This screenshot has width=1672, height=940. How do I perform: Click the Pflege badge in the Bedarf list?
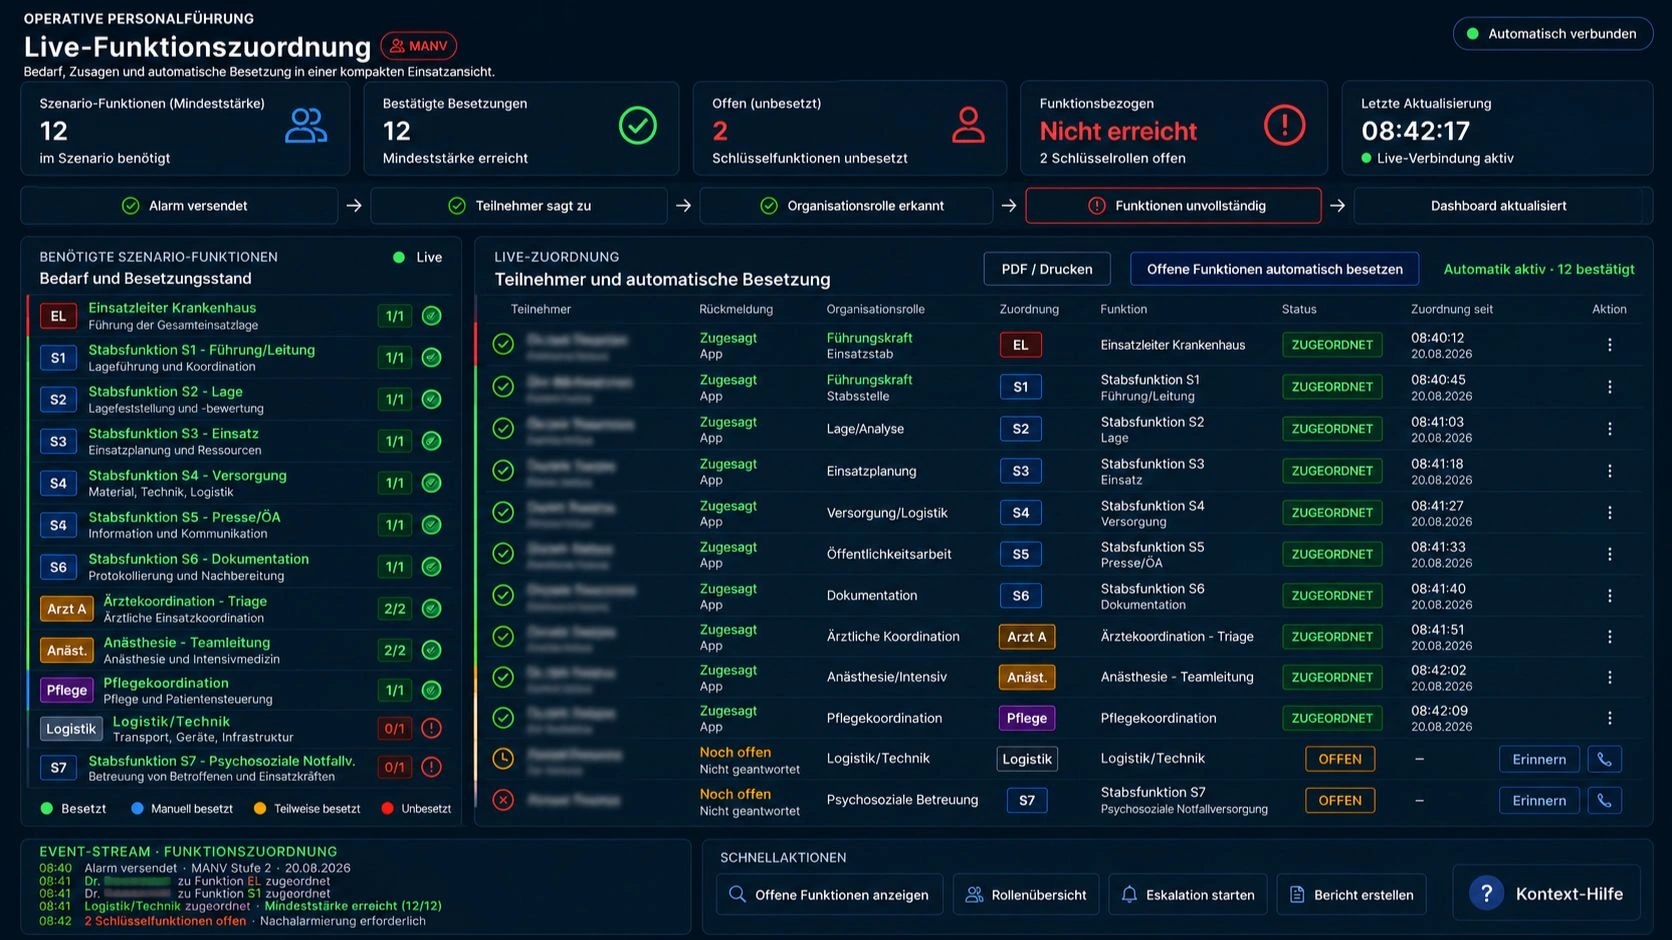point(66,690)
